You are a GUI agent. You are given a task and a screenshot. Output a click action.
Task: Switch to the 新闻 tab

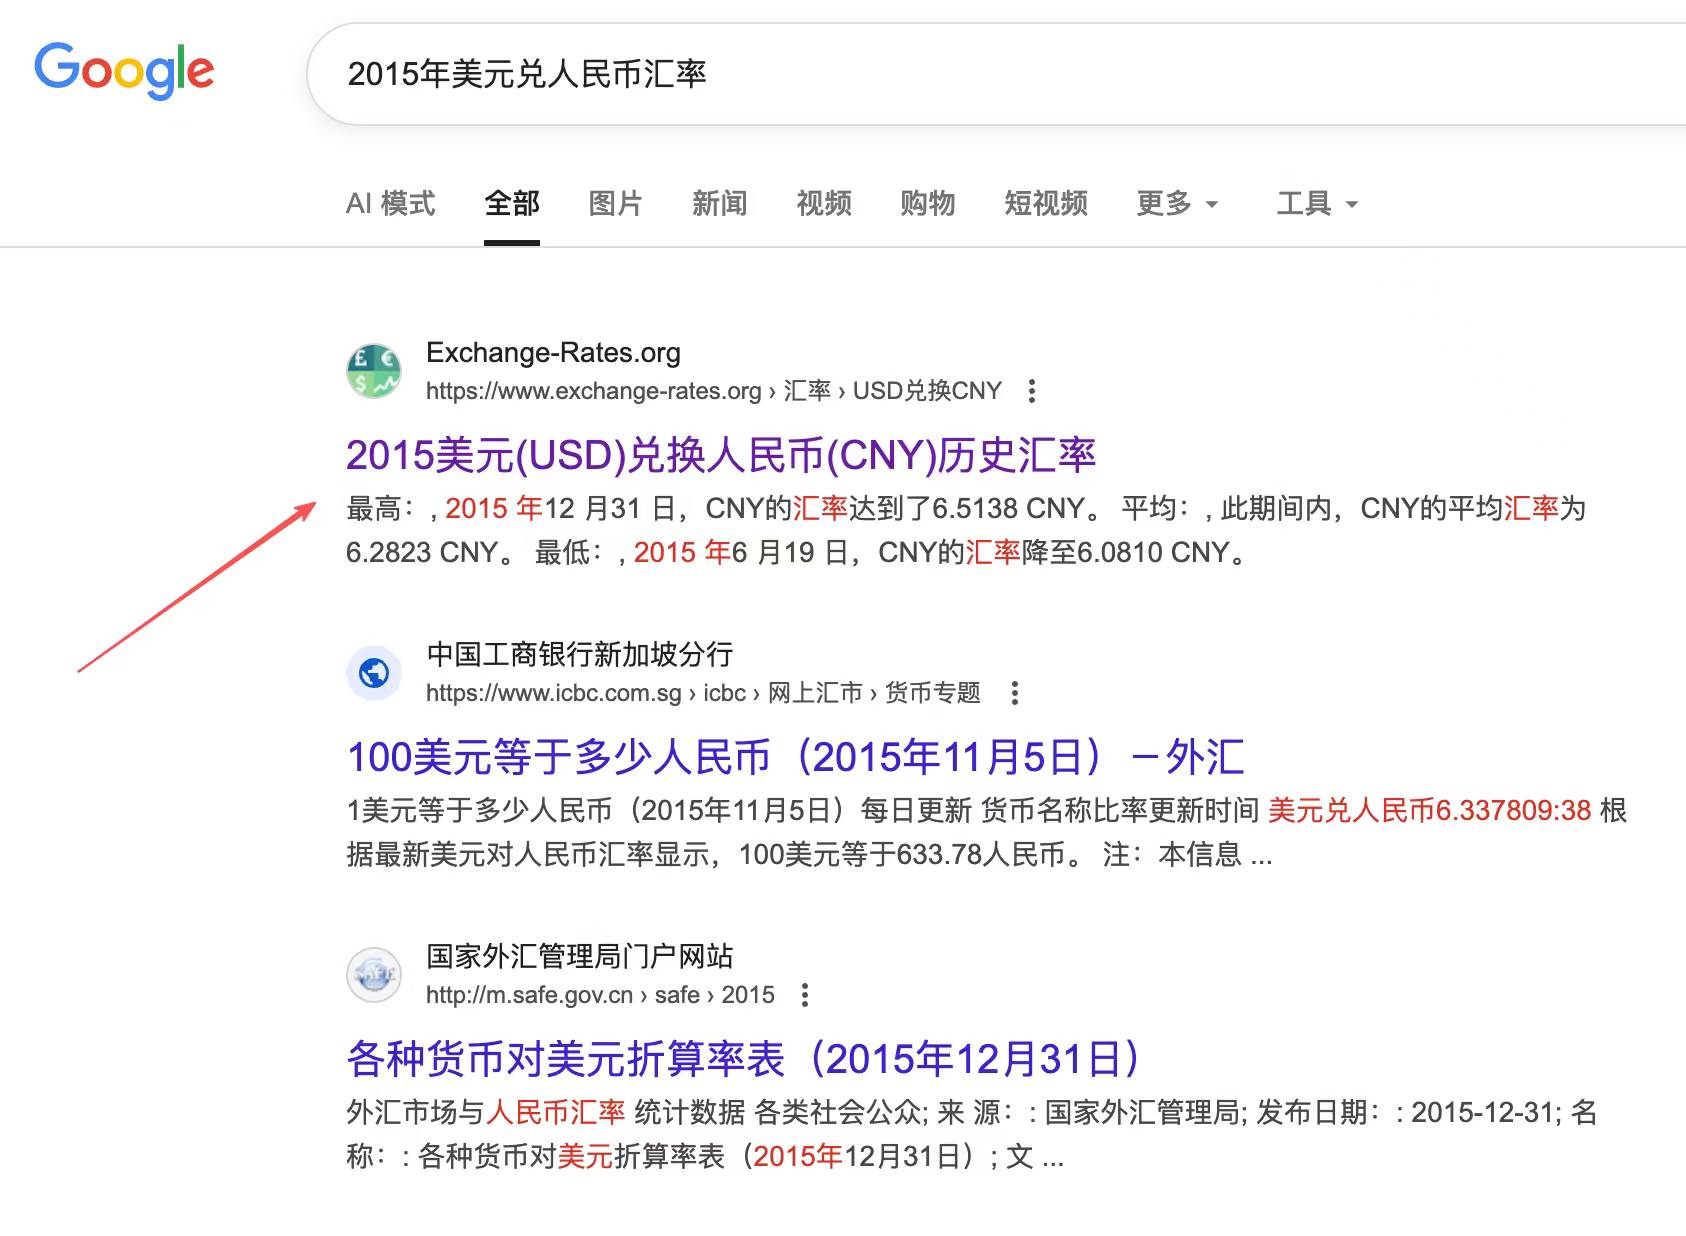pyautogui.click(x=720, y=204)
